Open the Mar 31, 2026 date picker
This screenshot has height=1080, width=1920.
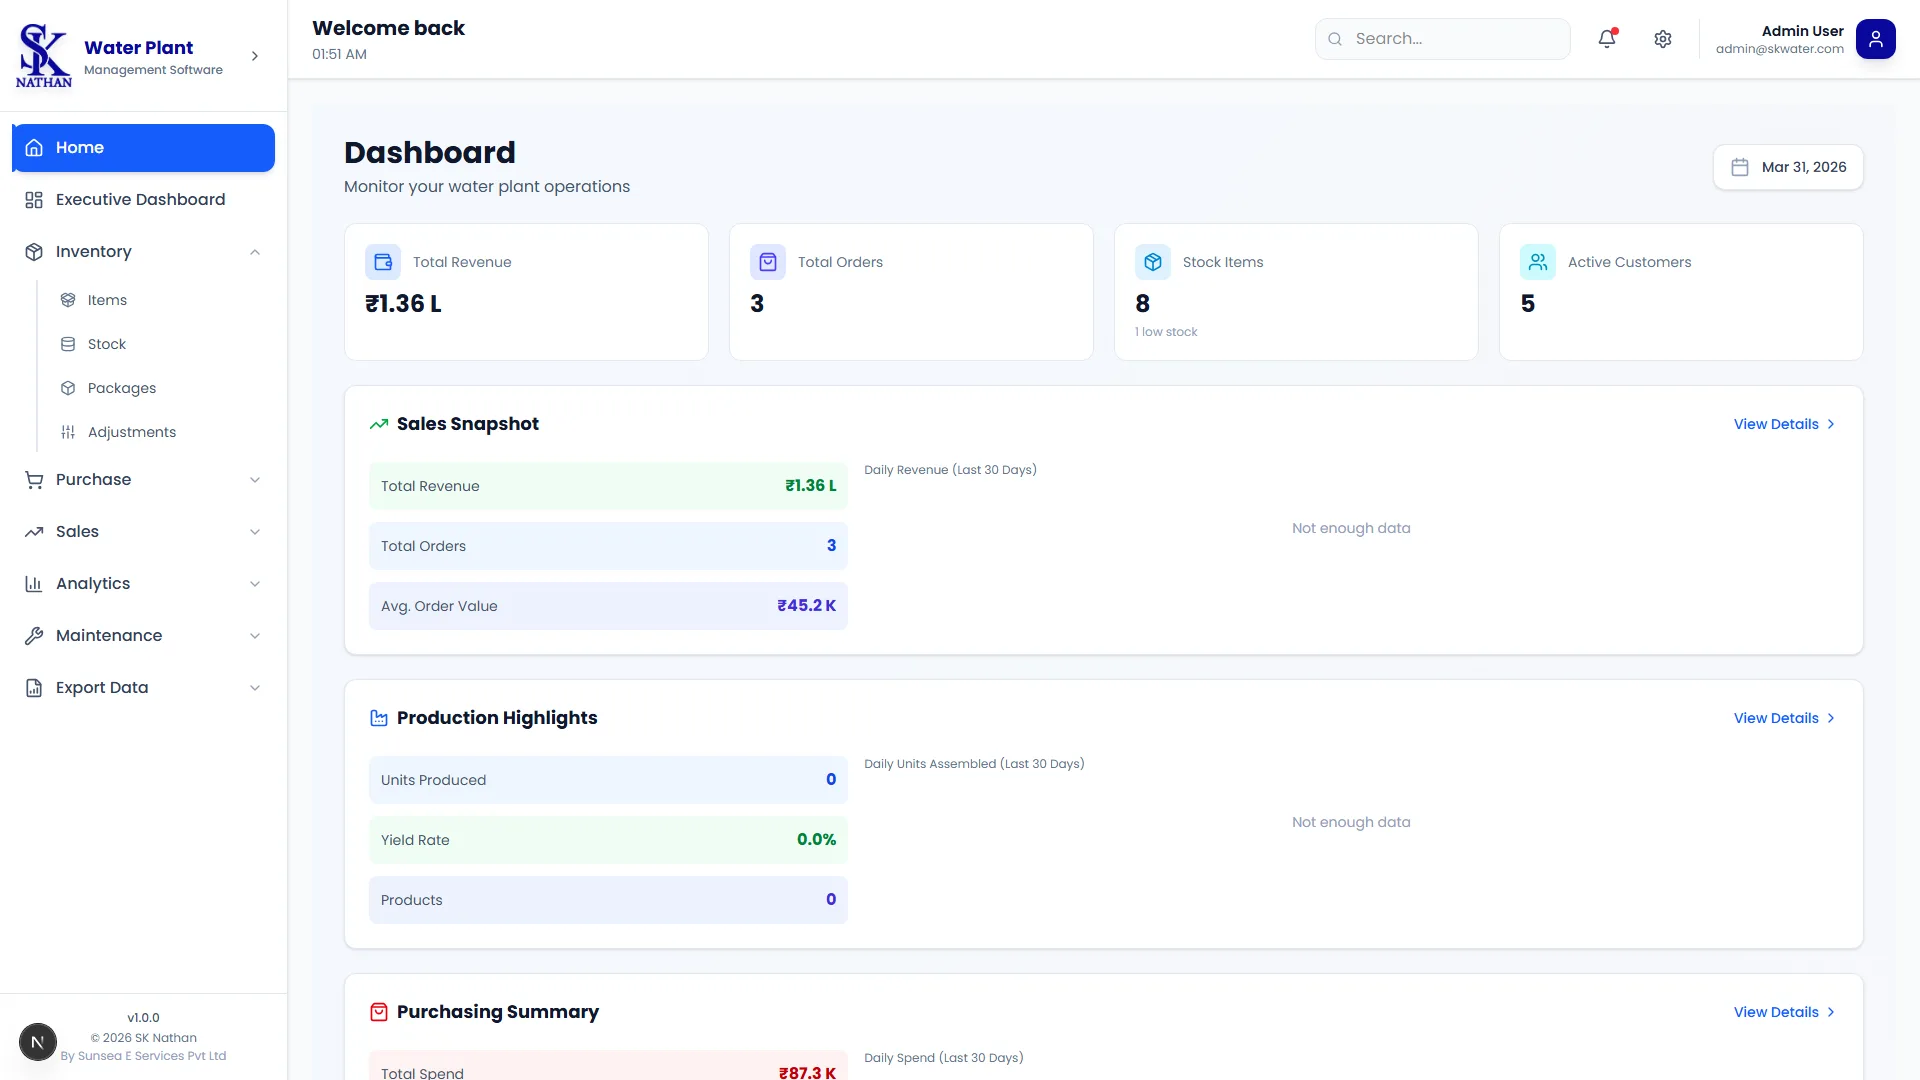1788,167
